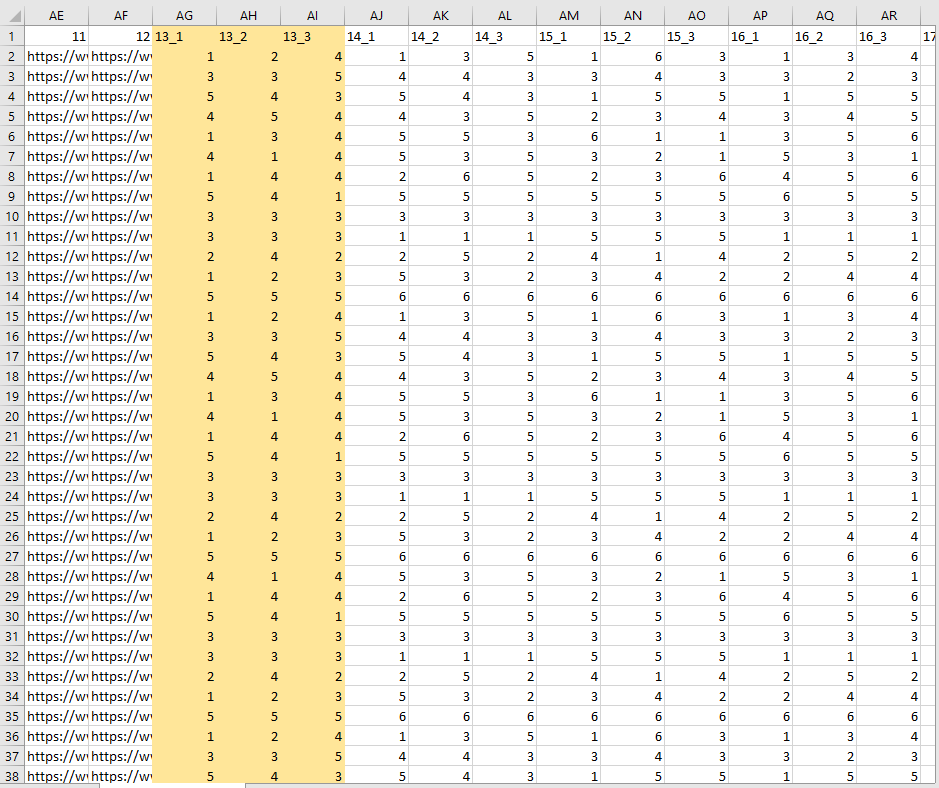Select cell AP22
Image resolution: width=939 pixels, height=788 pixels.
point(760,457)
